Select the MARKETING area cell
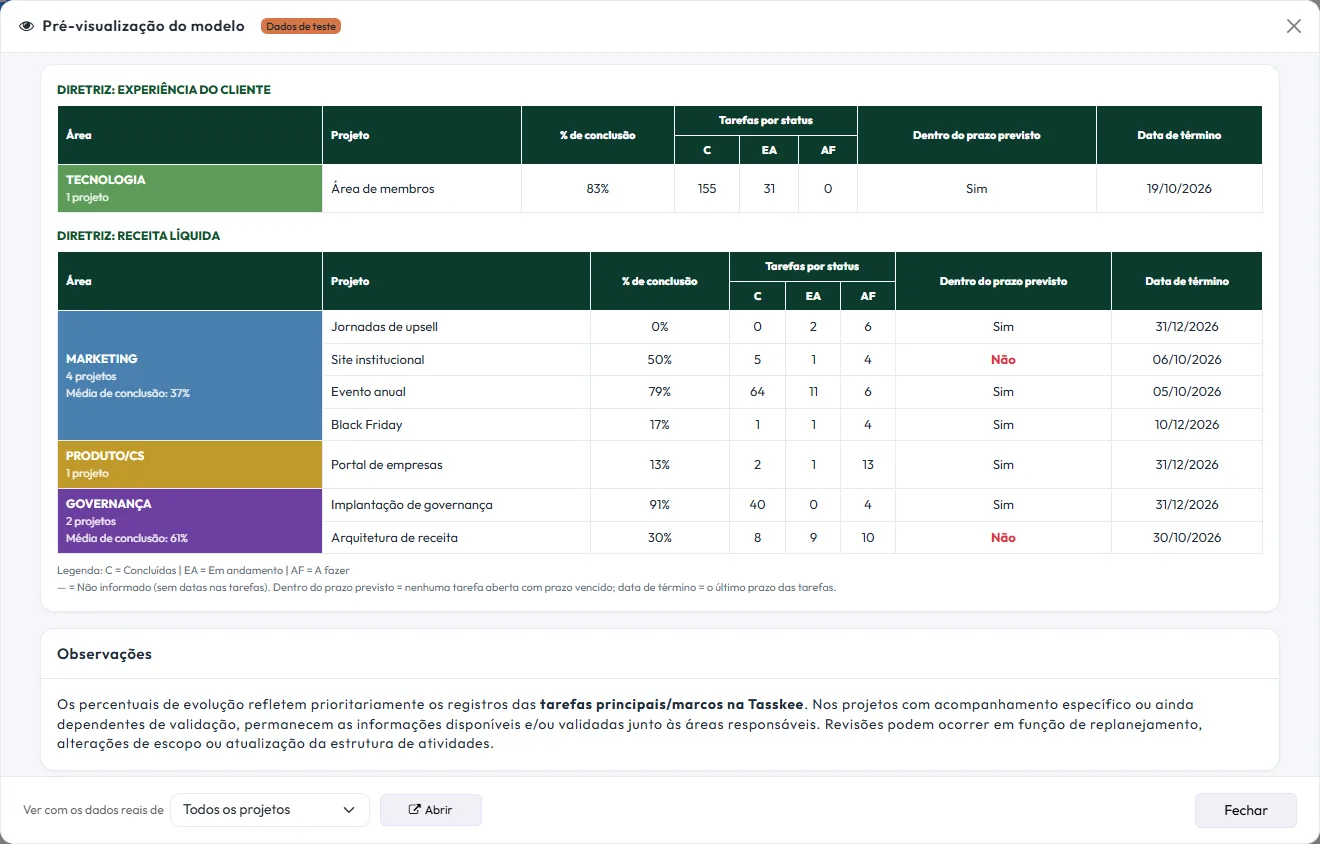The height and width of the screenshot is (844, 1320). coord(190,375)
